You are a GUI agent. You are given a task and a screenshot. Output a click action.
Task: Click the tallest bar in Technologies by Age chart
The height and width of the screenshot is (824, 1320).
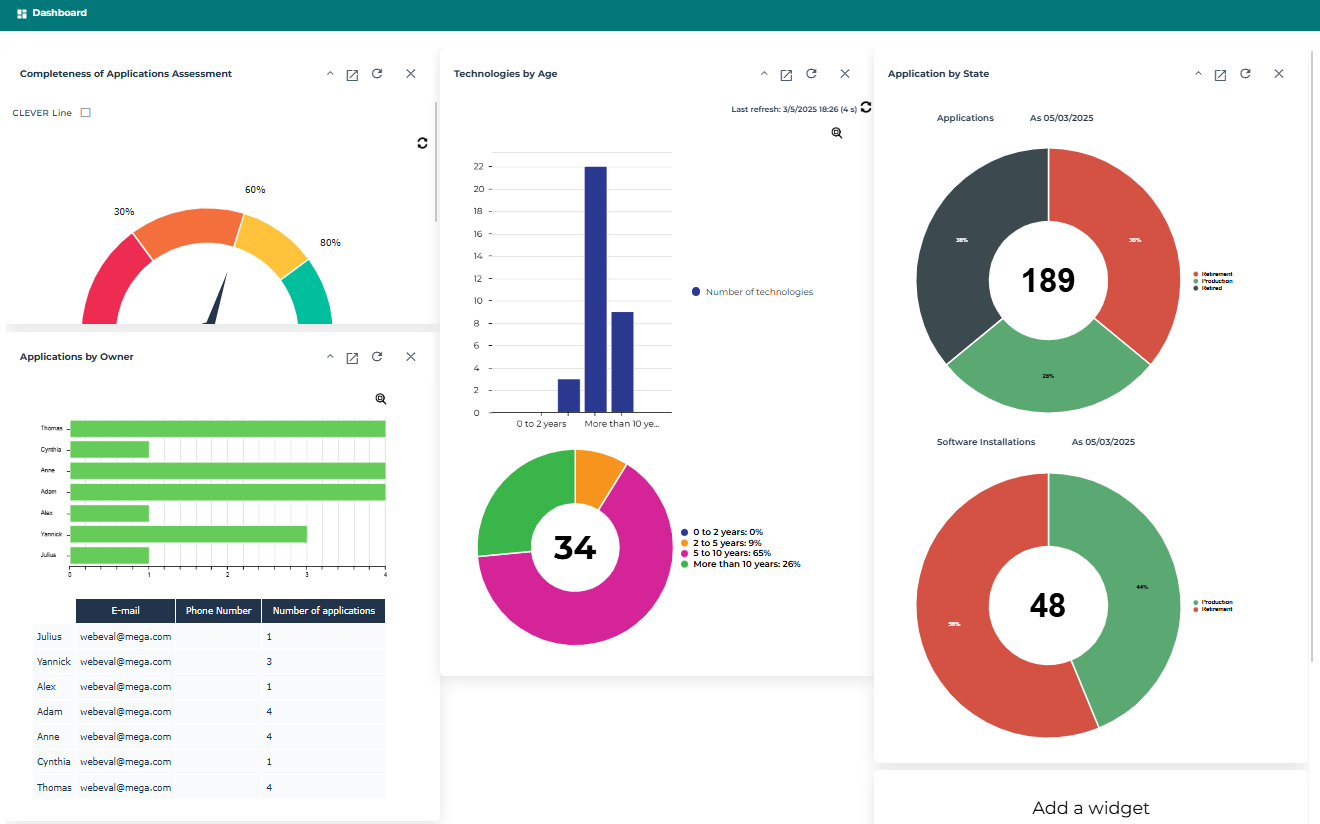click(x=596, y=289)
